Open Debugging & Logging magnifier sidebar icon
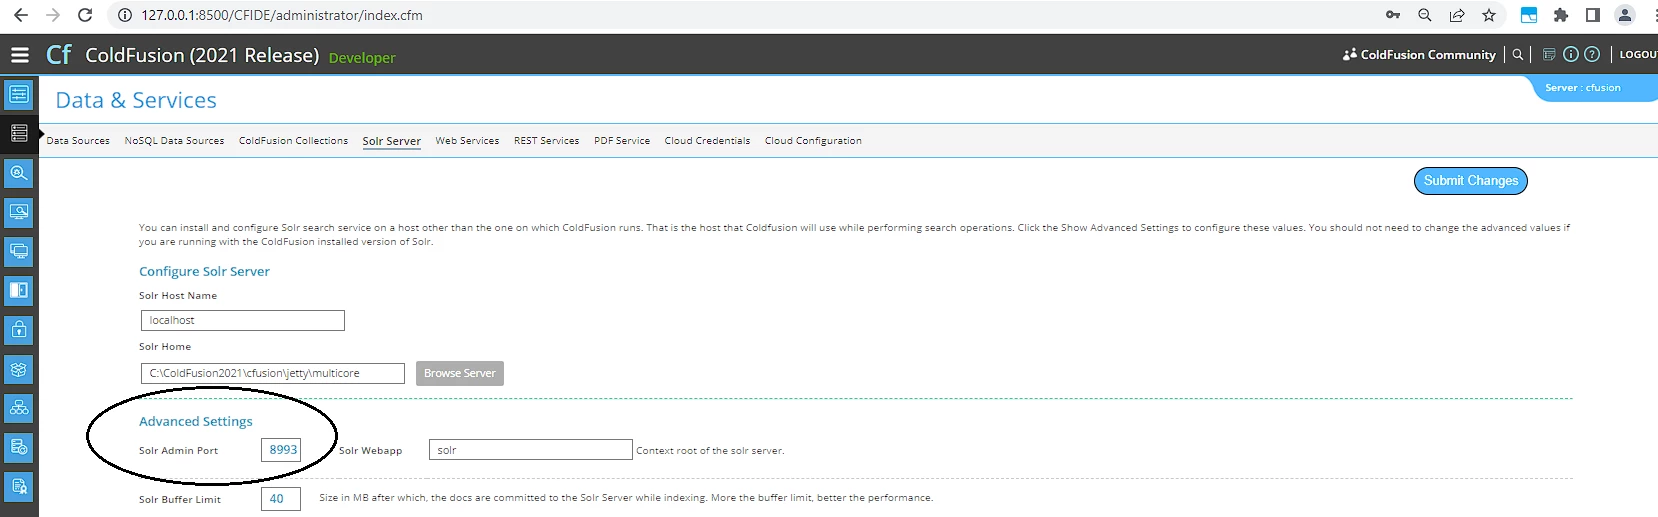Screen dimensions: 1658x517 tap(19, 173)
